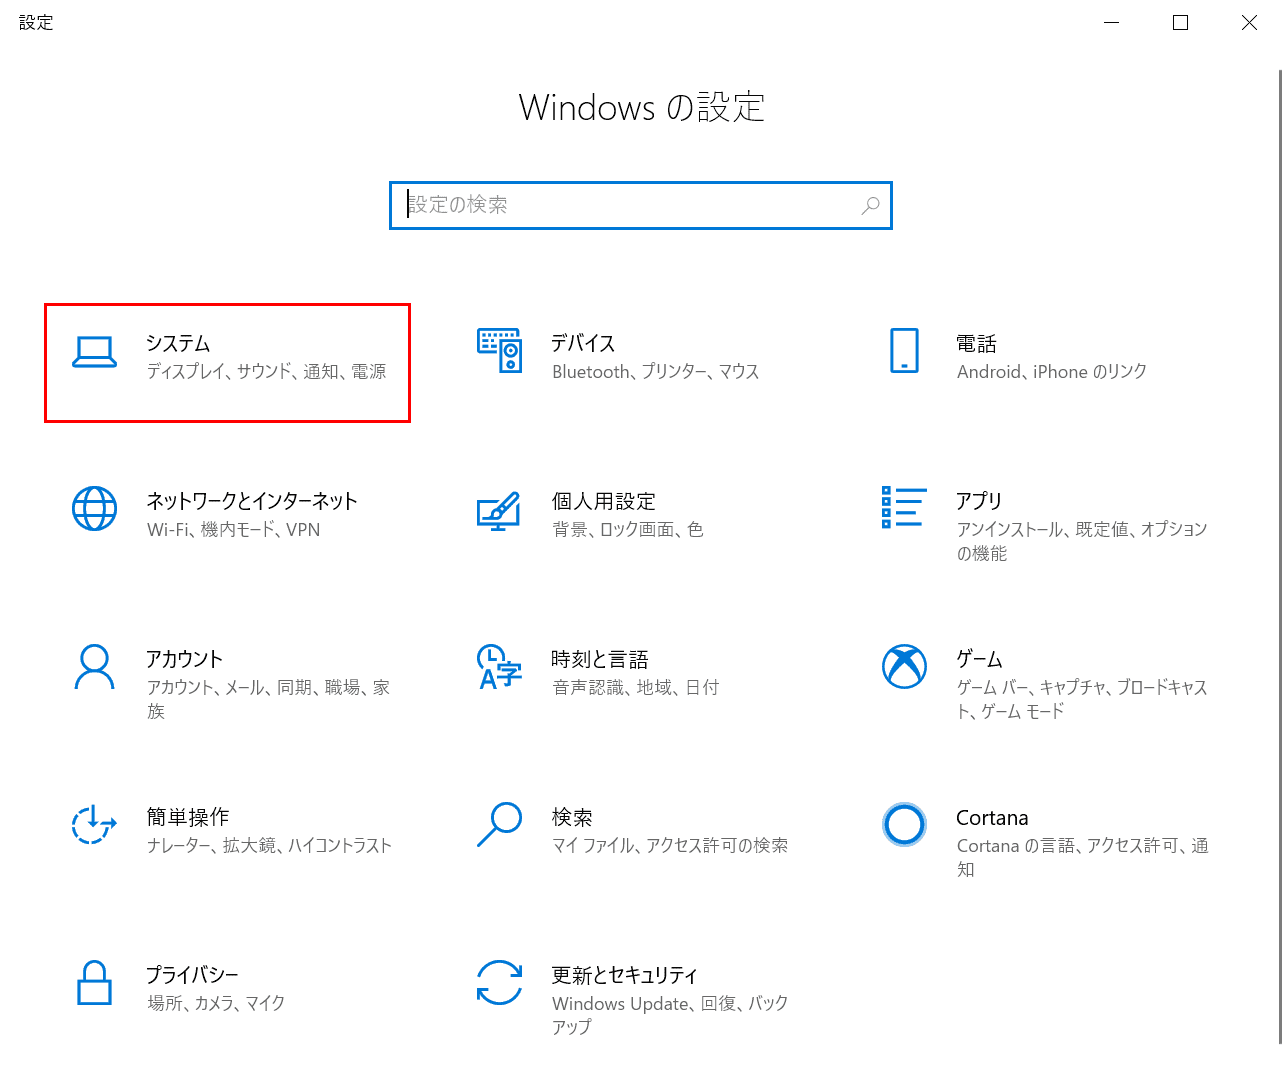Click the text ゲーム バー、キャプチャ、ブロードキャスト

1082,699
